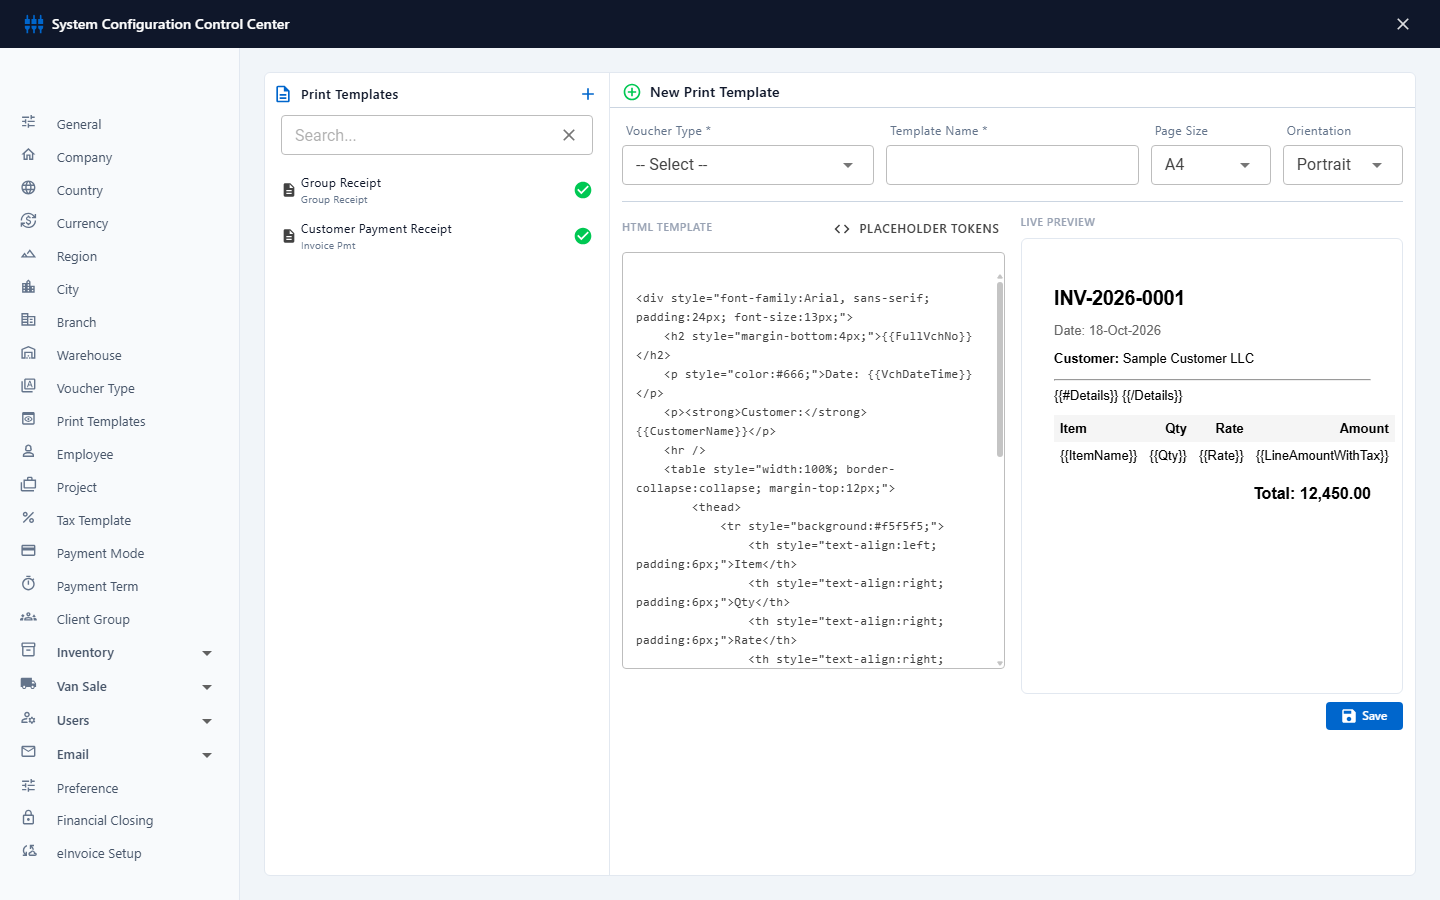Open the Orientation Portrait dropdown

[x=1343, y=165]
